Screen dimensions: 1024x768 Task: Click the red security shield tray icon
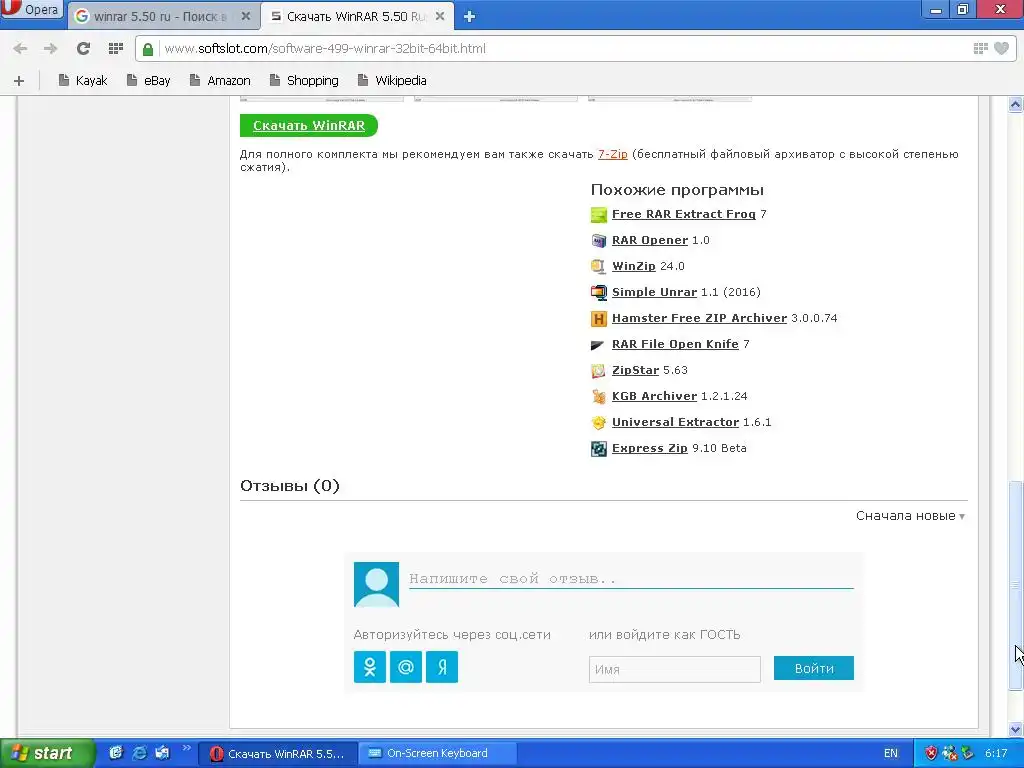click(x=931, y=754)
